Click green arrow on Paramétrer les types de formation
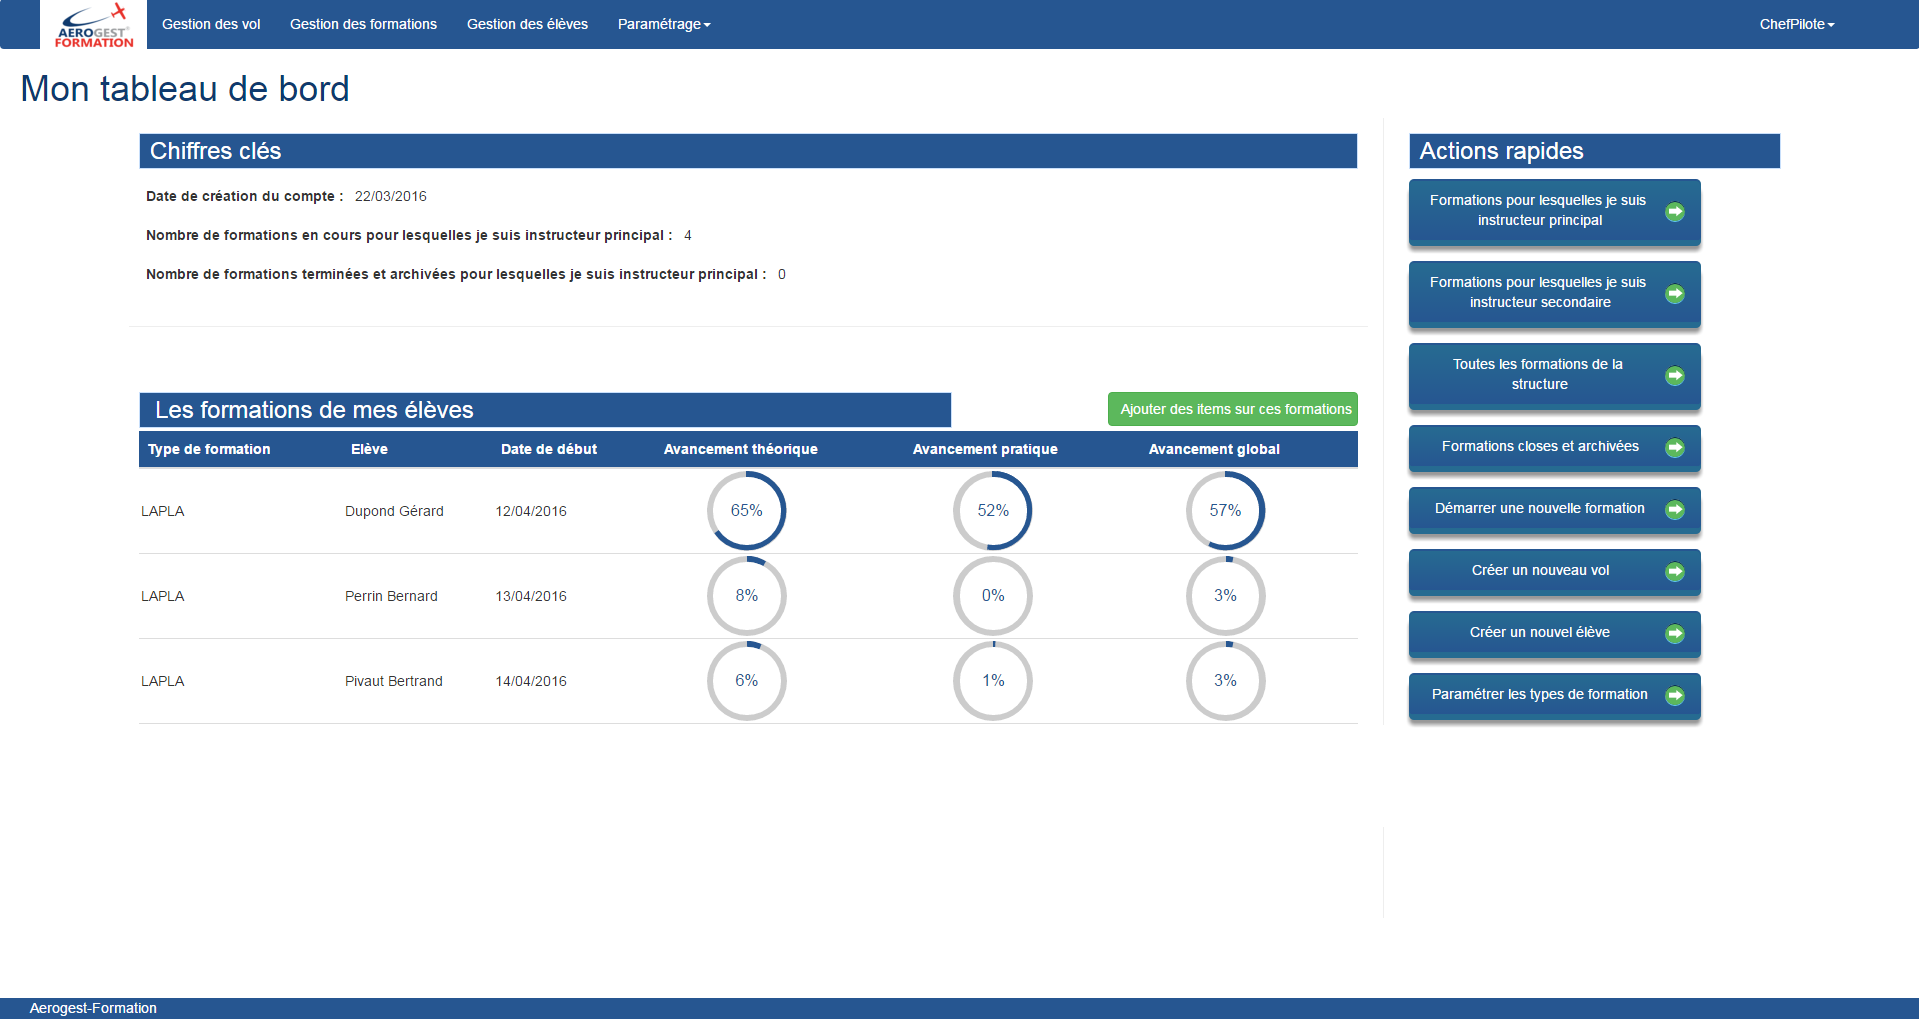 [x=1675, y=696]
